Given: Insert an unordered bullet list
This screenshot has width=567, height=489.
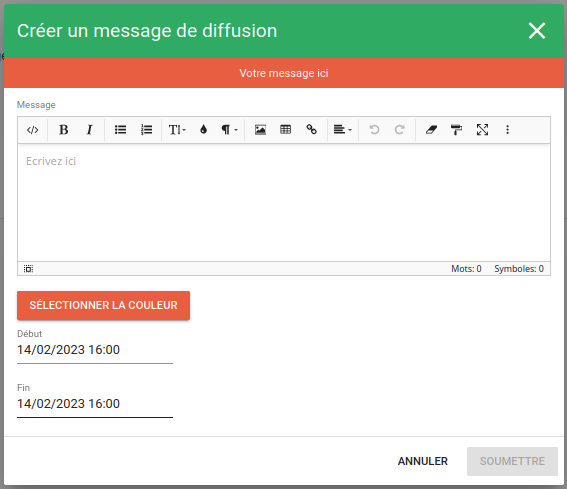Looking at the screenshot, I should click(x=120, y=130).
